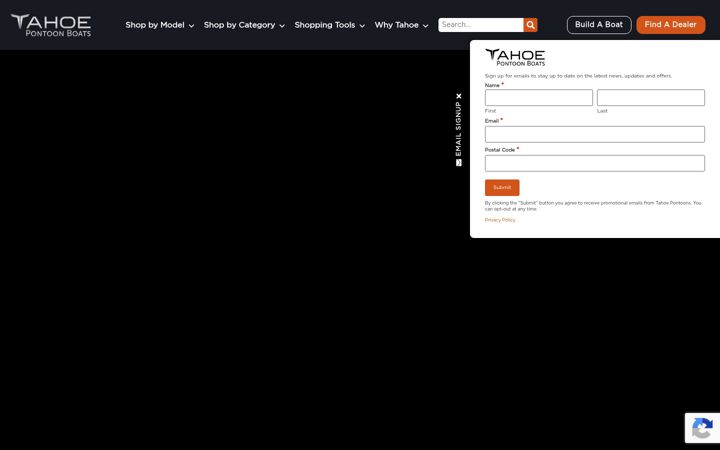Click the envelope icon on Email Signup tab
Viewport: 720px width, 450px height.
pyautogui.click(x=459, y=163)
